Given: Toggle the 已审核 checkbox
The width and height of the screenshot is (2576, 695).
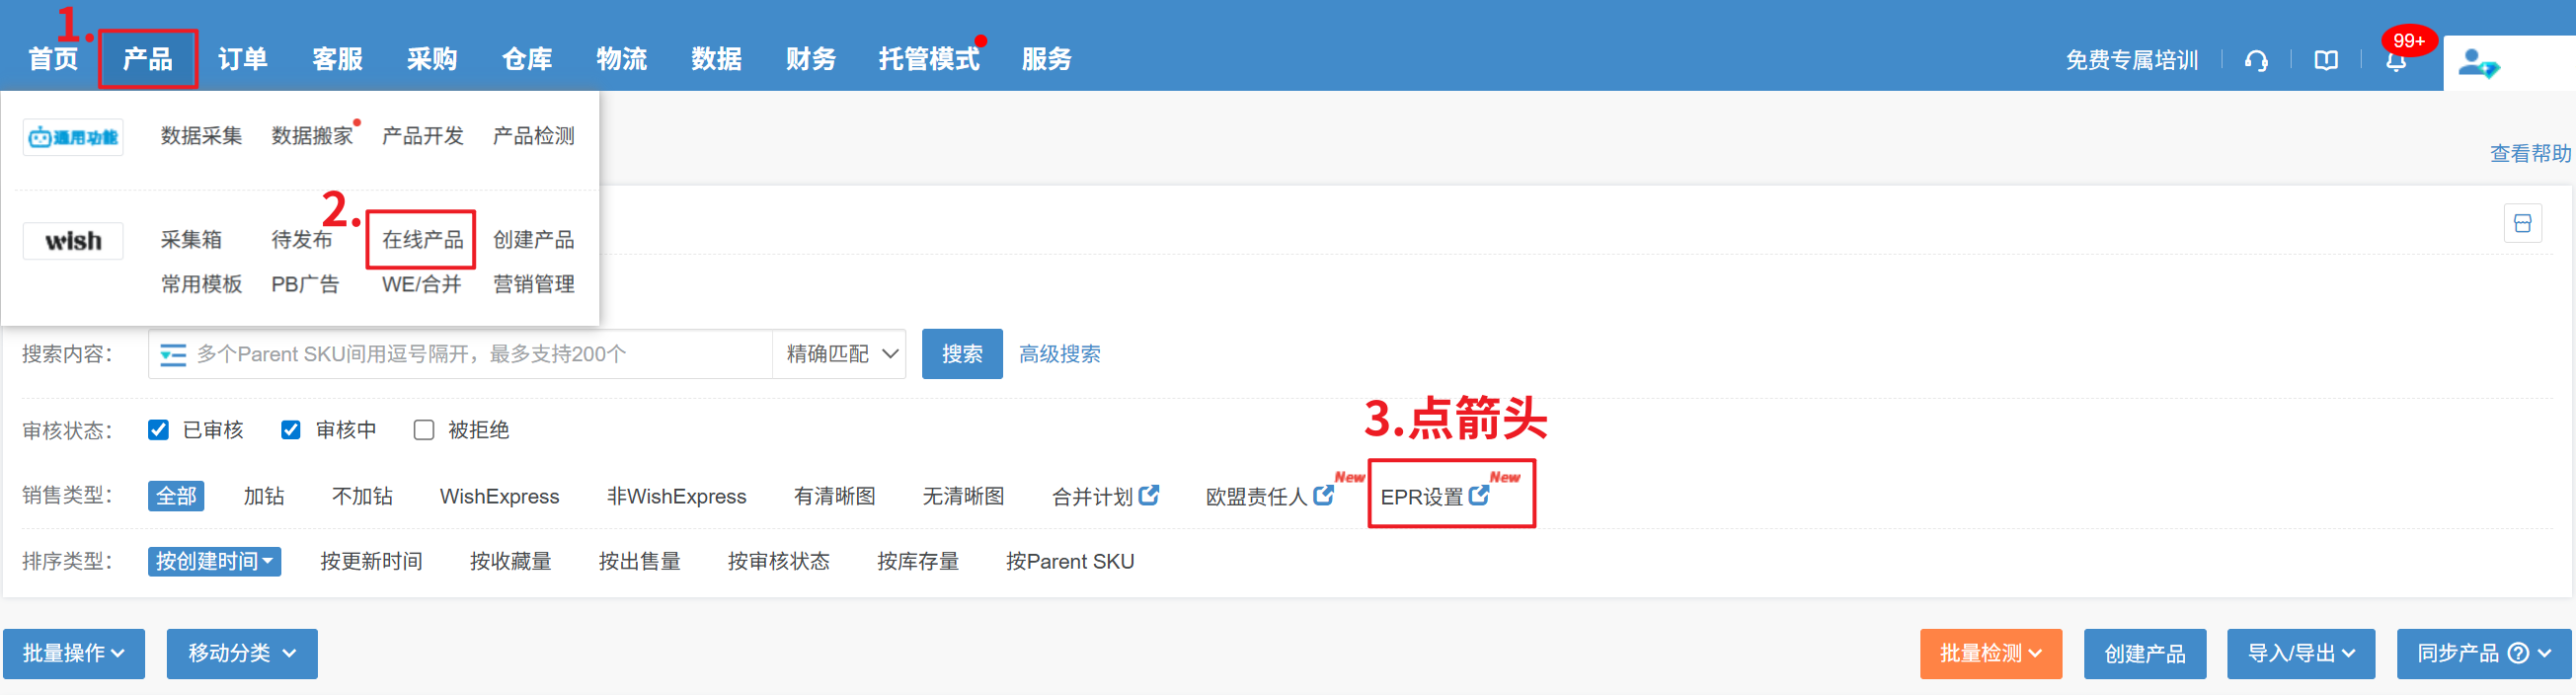Looking at the screenshot, I should (x=158, y=430).
